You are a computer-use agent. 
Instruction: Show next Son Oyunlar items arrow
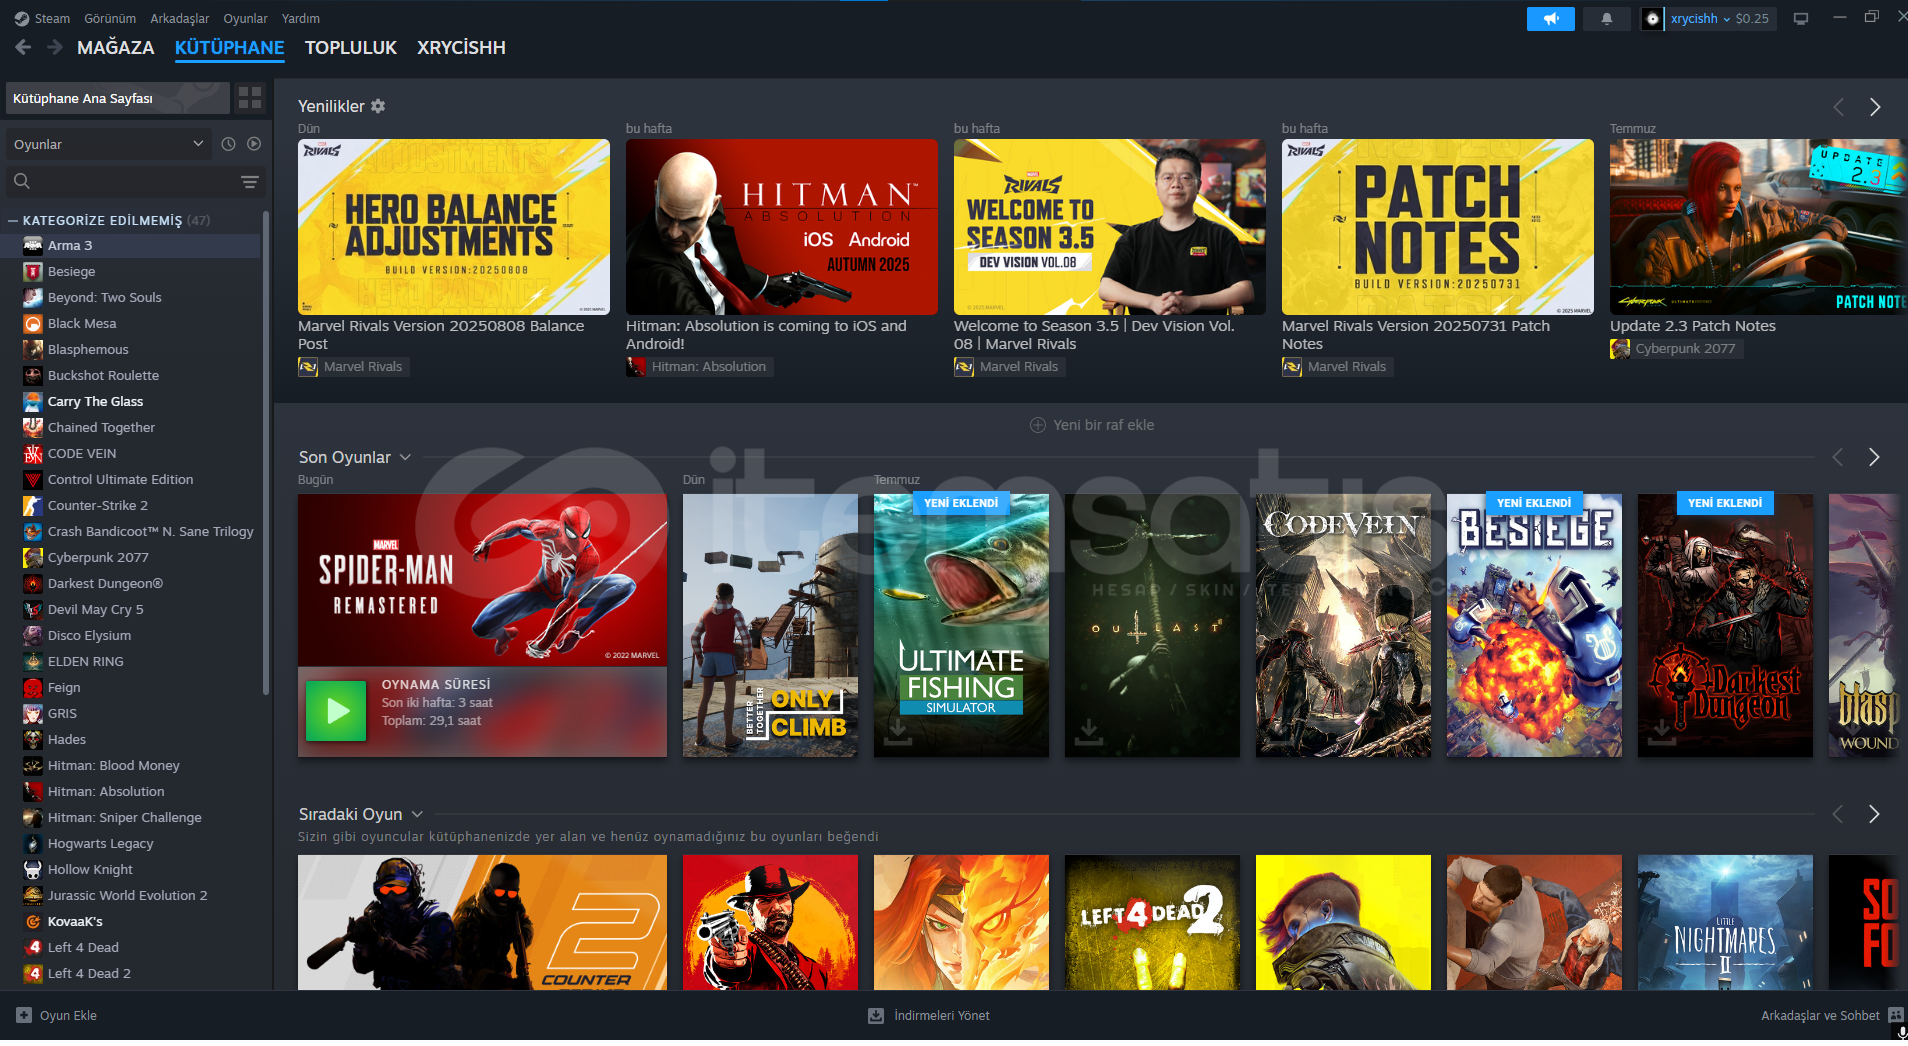(x=1874, y=457)
